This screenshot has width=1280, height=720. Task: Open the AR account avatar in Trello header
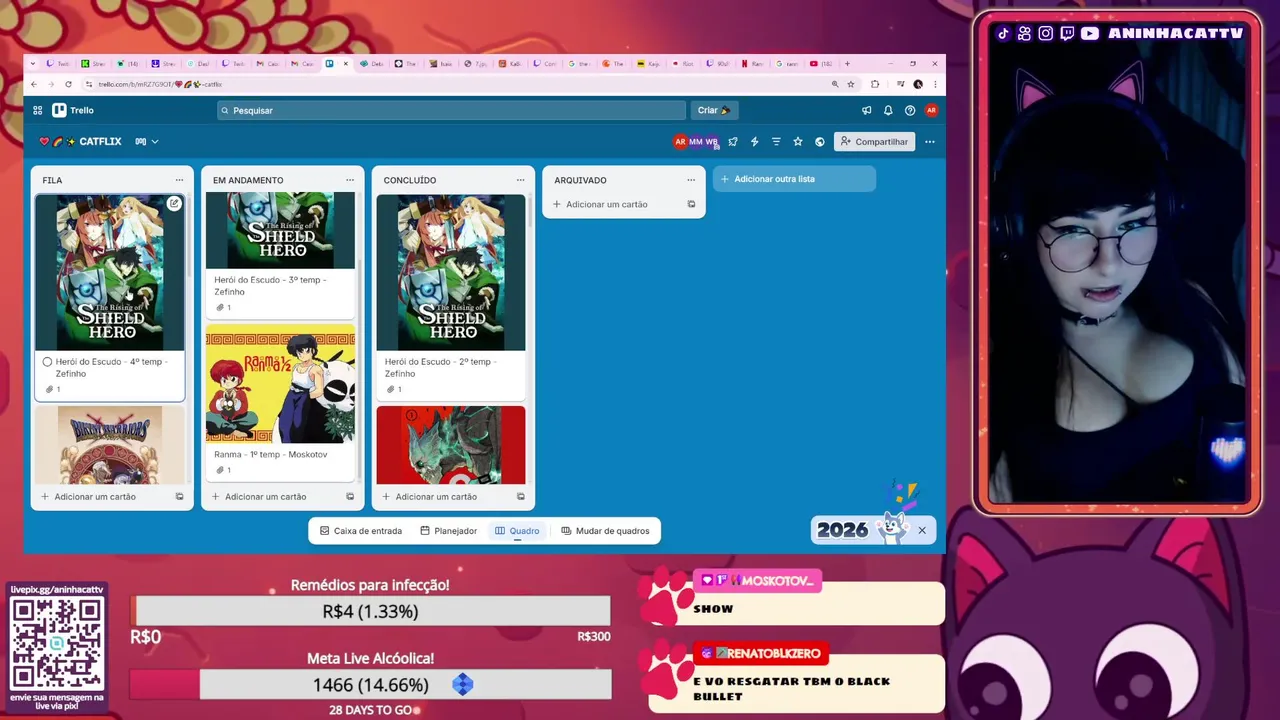pyautogui.click(x=931, y=110)
